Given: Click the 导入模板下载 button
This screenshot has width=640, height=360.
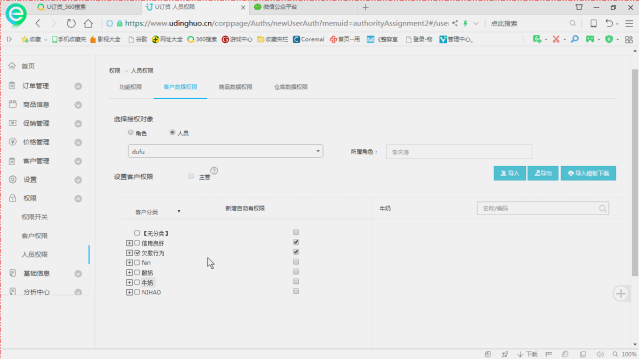Looking at the screenshot, I should pos(588,173).
